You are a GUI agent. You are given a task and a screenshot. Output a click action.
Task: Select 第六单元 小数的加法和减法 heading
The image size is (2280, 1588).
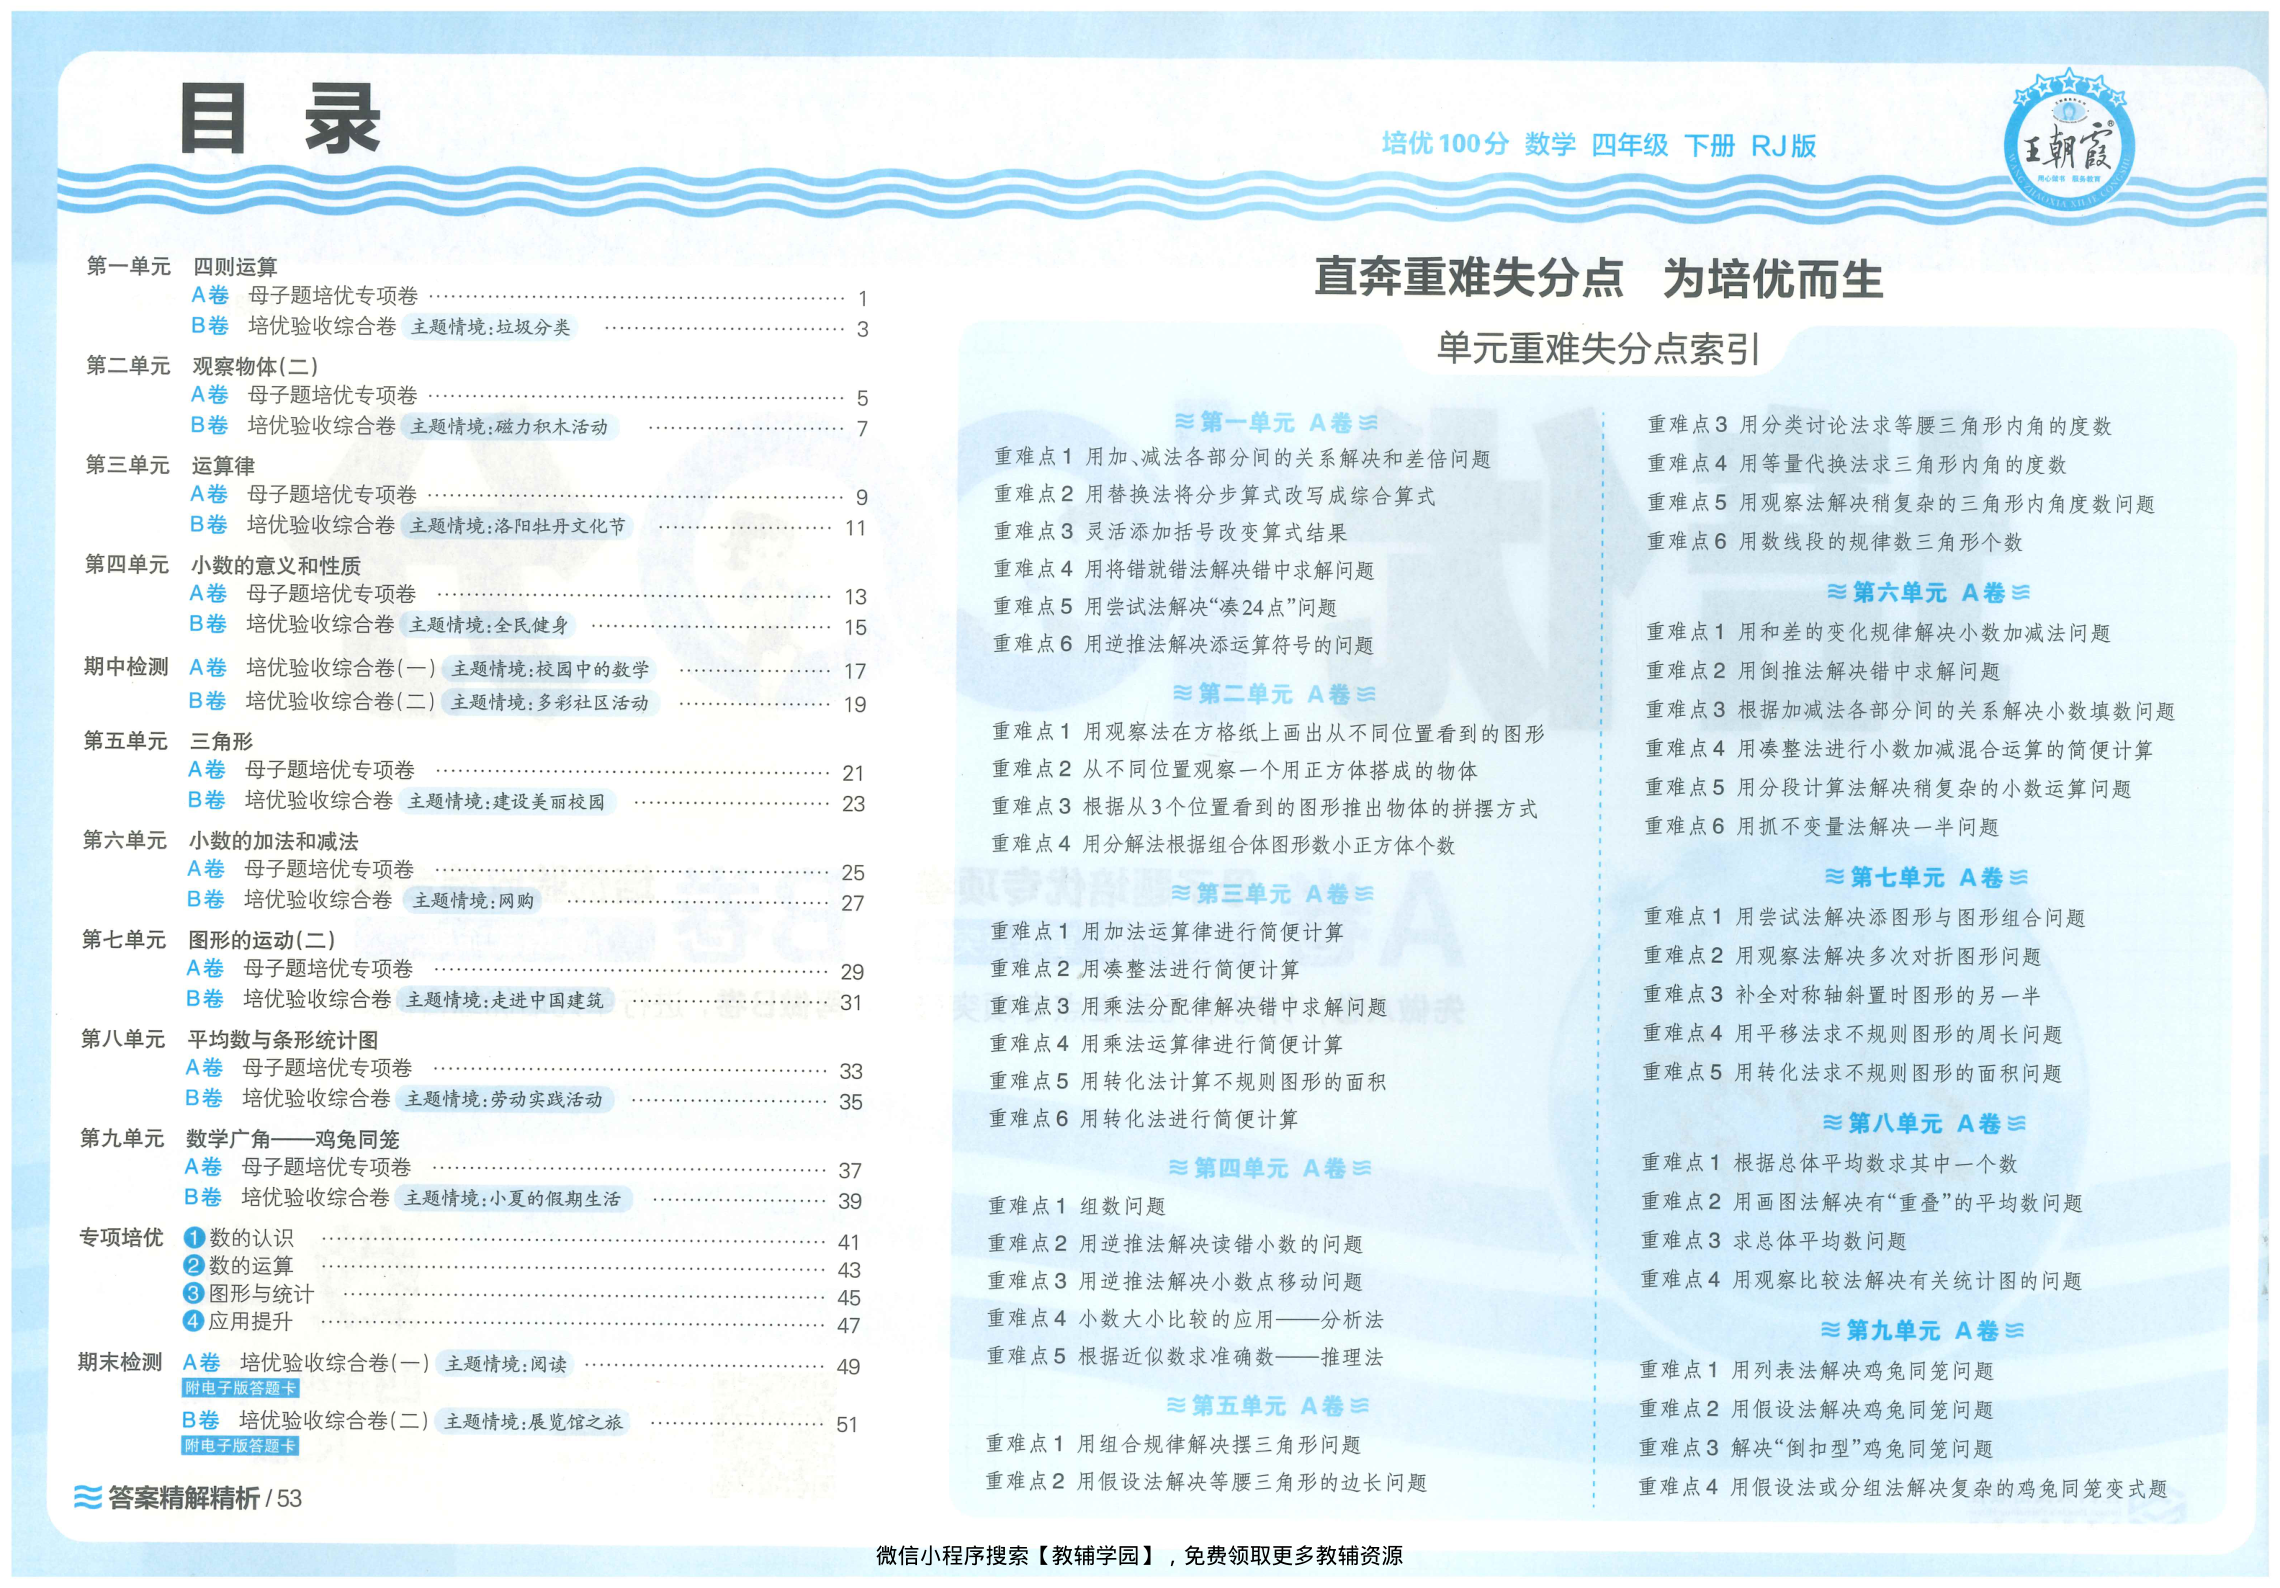pos(220,840)
